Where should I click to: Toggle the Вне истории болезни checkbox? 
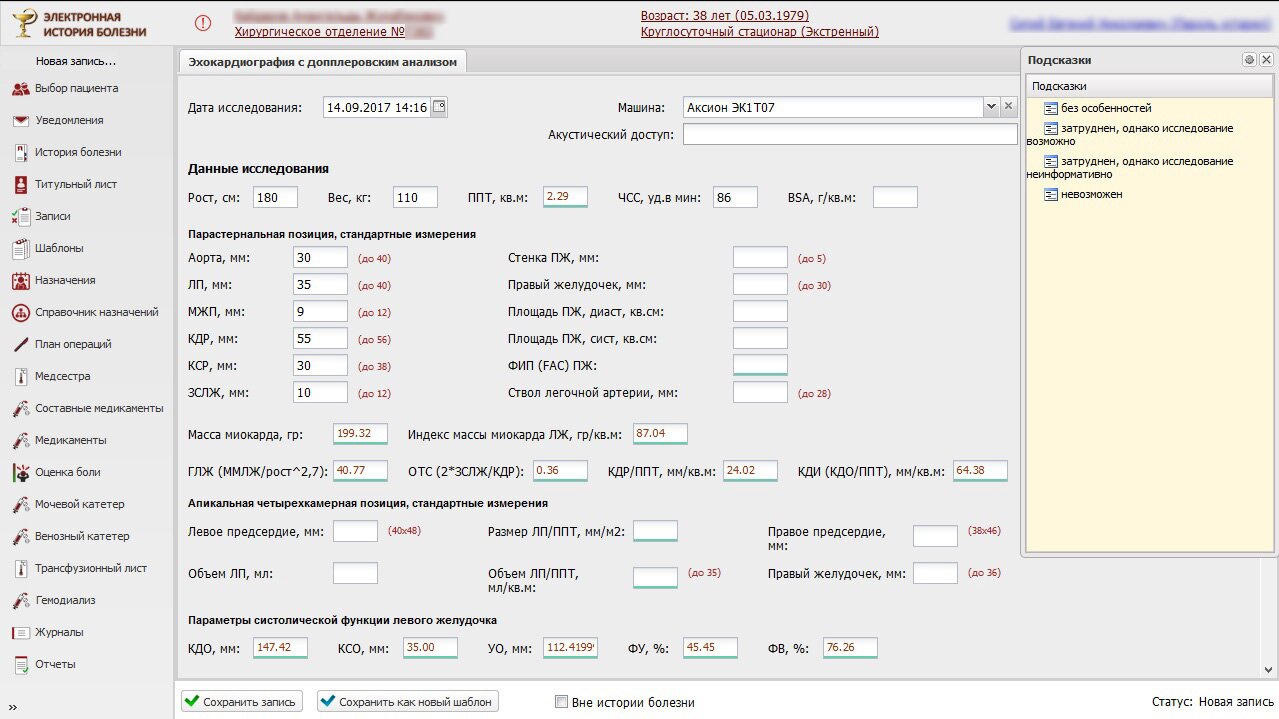point(561,702)
